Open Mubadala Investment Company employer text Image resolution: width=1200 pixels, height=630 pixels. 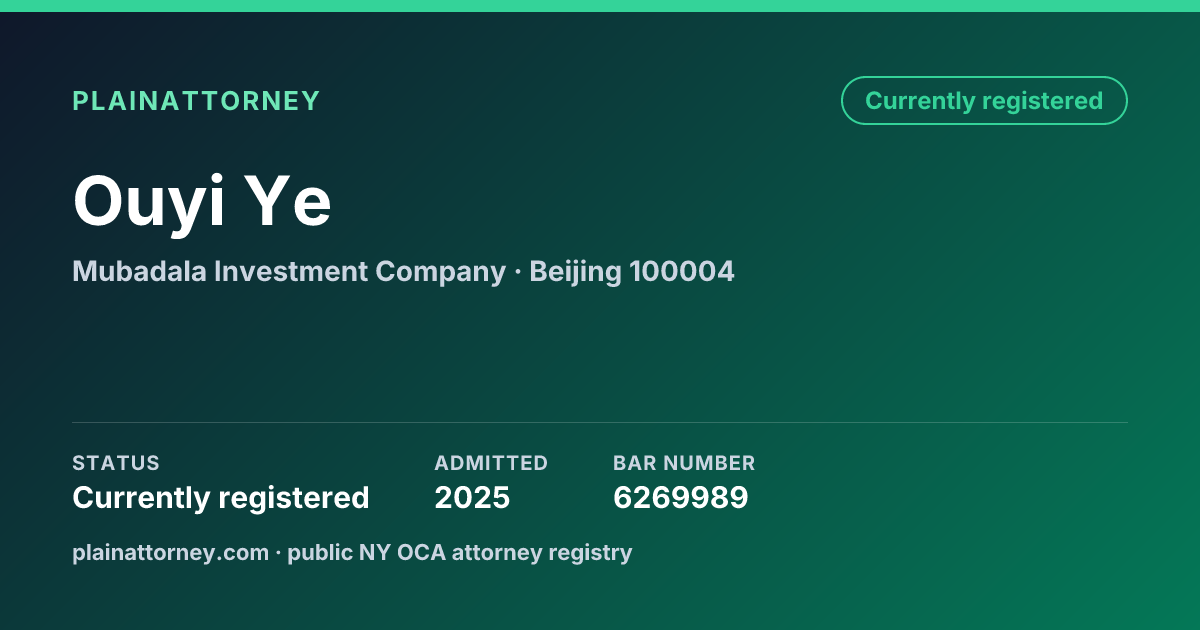click(289, 271)
